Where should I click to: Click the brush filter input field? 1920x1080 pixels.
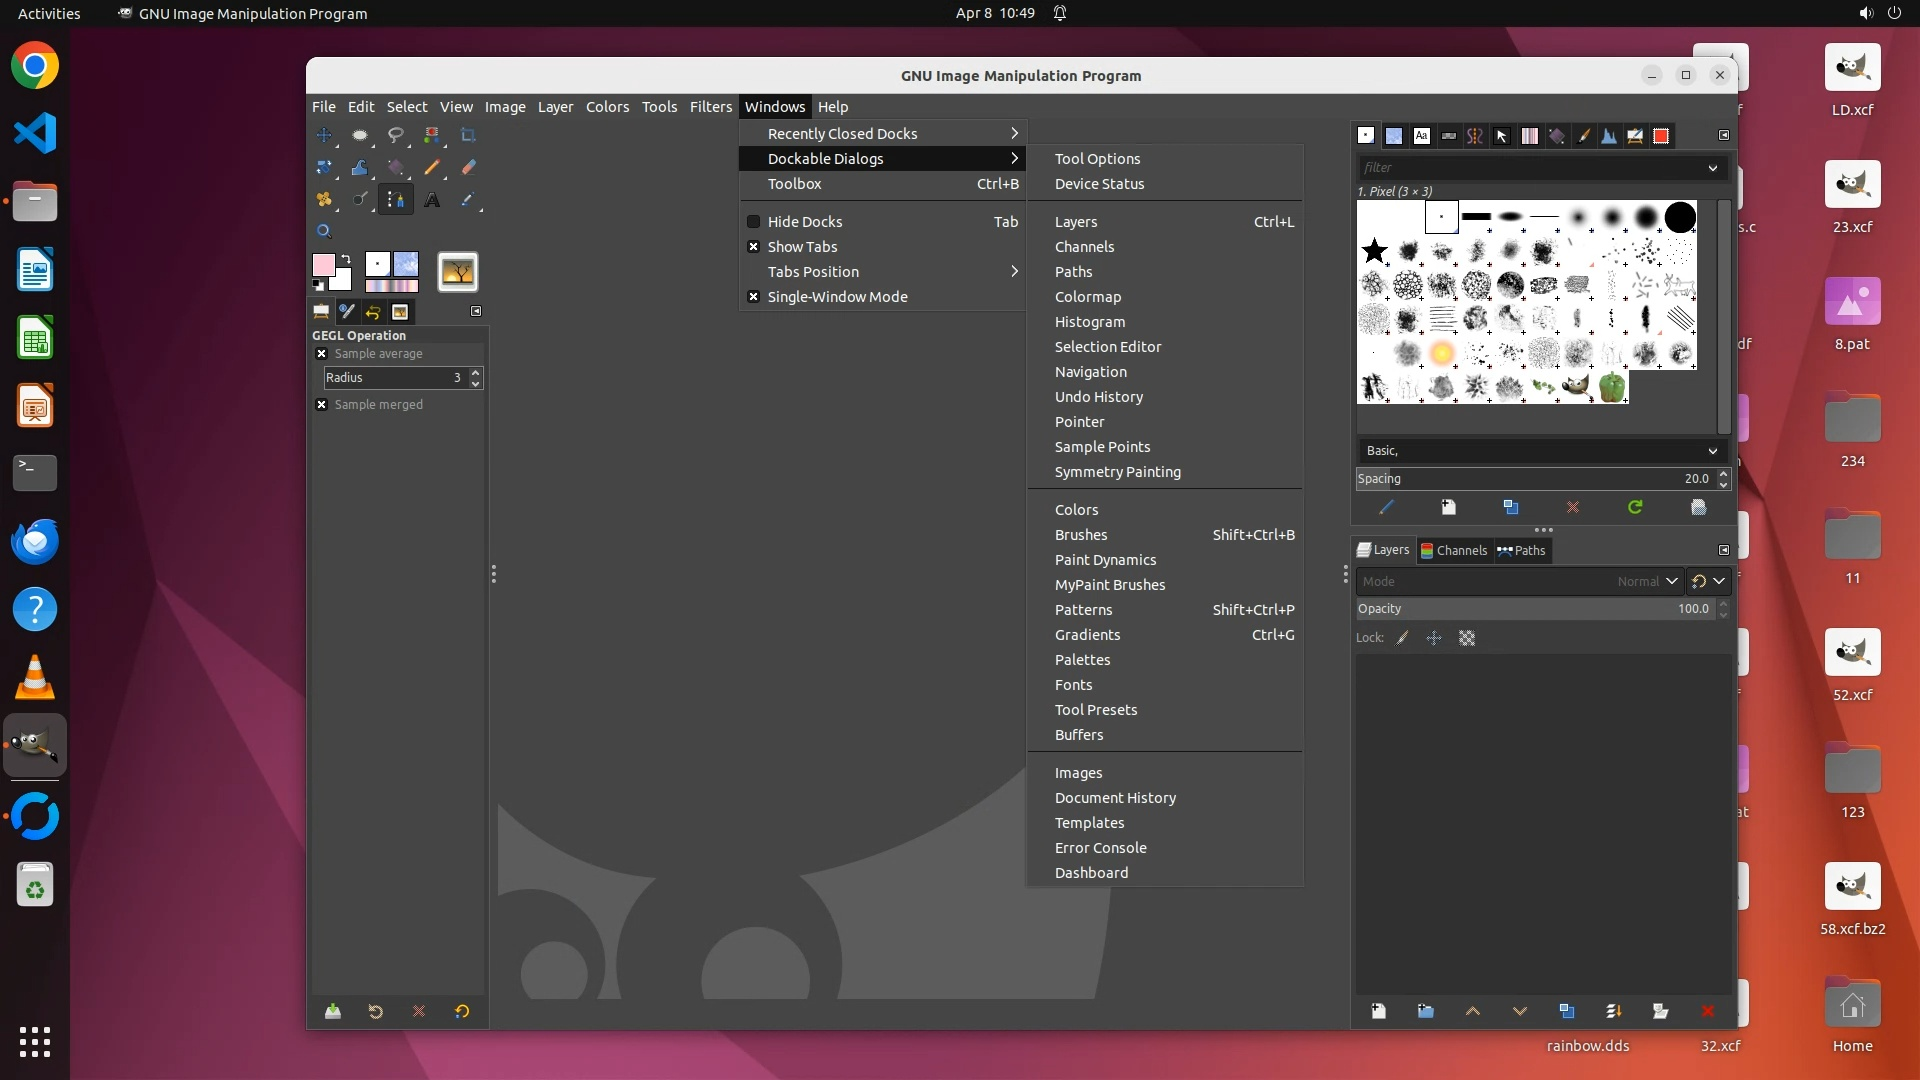pyautogui.click(x=1530, y=168)
